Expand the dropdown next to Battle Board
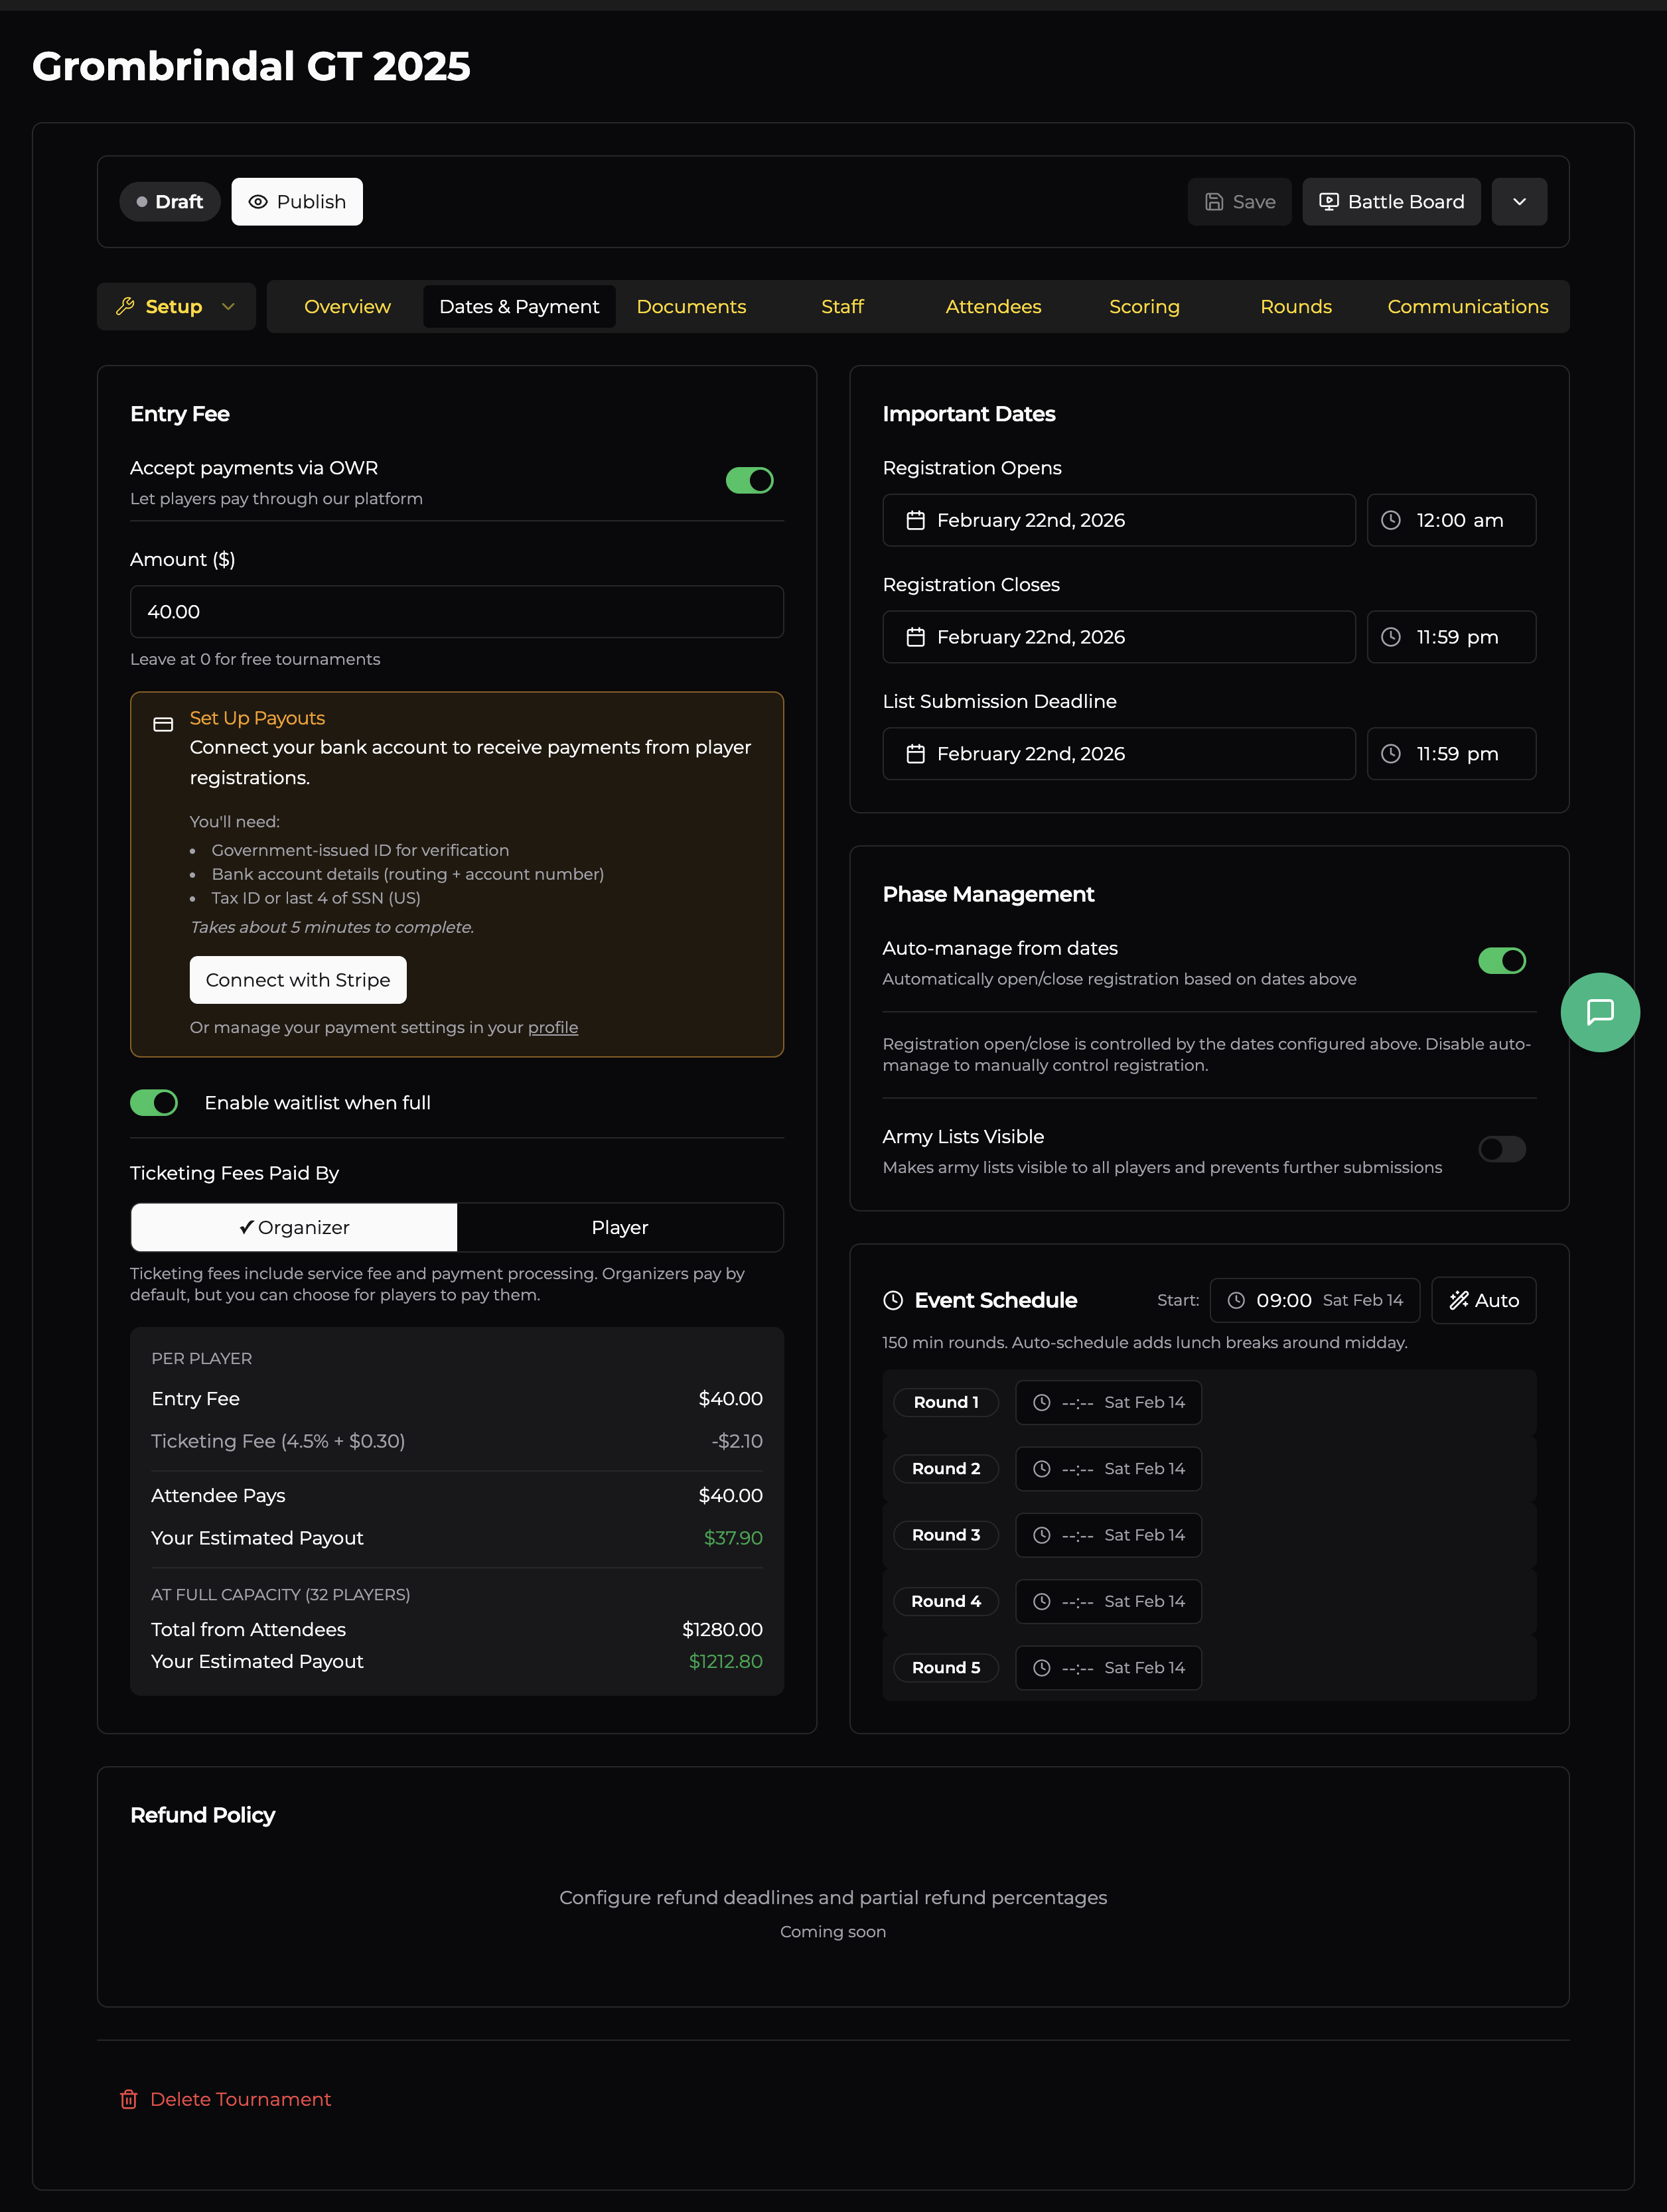The image size is (1667, 2212). (1519, 201)
